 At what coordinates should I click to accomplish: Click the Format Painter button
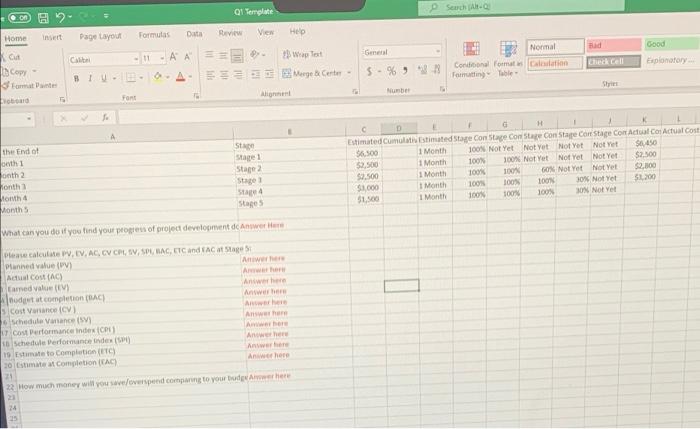coord(30,85)
